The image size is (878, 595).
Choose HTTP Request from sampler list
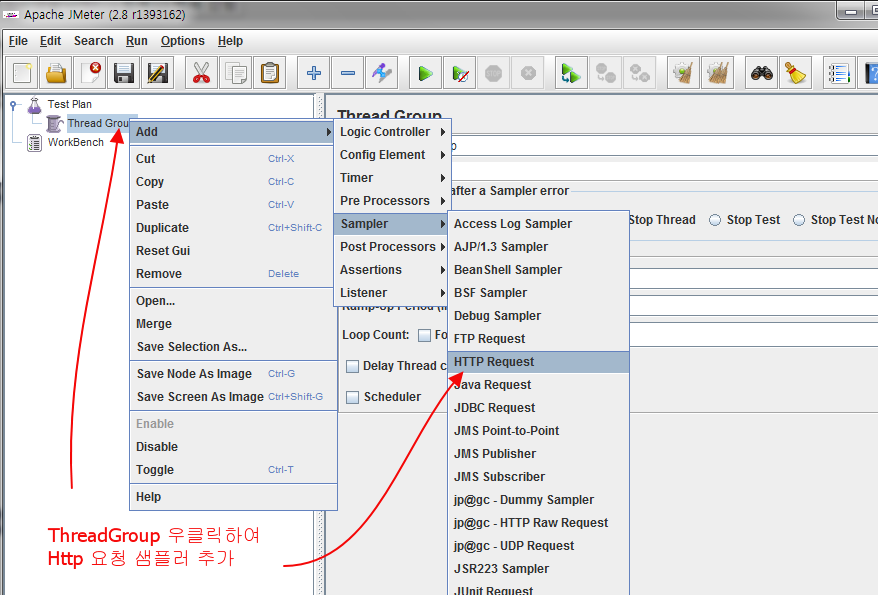point(539,362)
